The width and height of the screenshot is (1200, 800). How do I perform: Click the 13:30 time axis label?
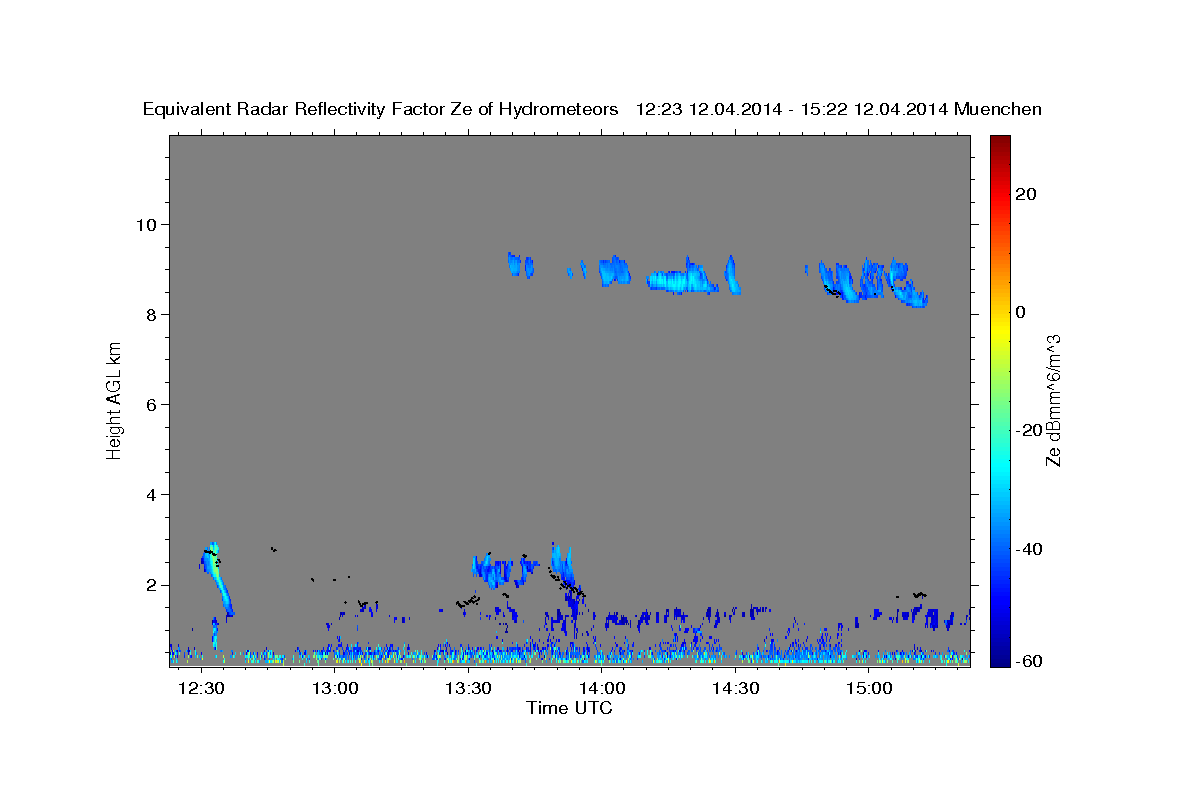[x=469, y=688]
